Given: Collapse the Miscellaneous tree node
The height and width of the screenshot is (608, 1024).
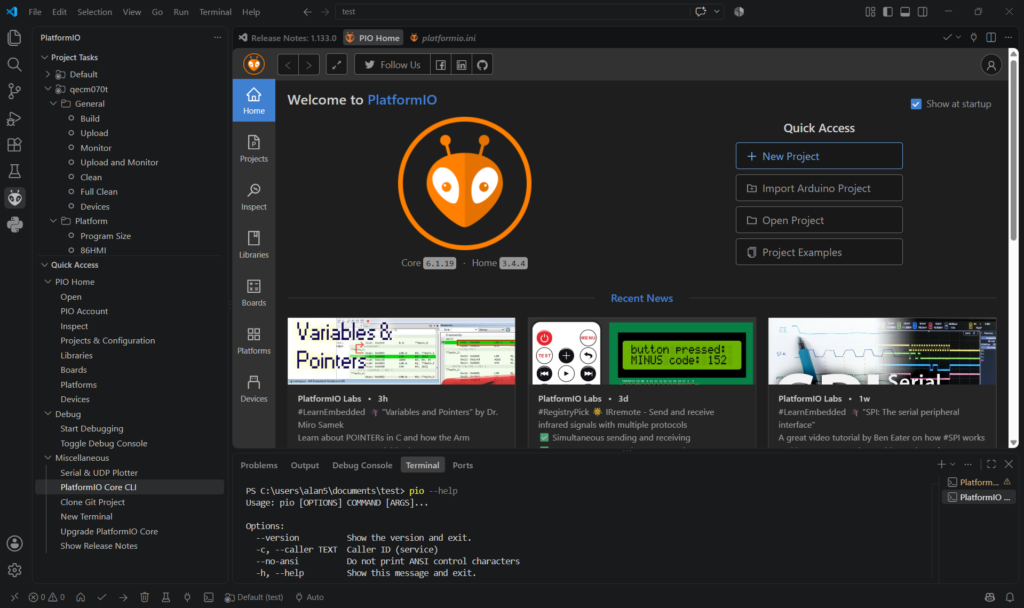Looking at the screenshot, I should coord(48,458).
